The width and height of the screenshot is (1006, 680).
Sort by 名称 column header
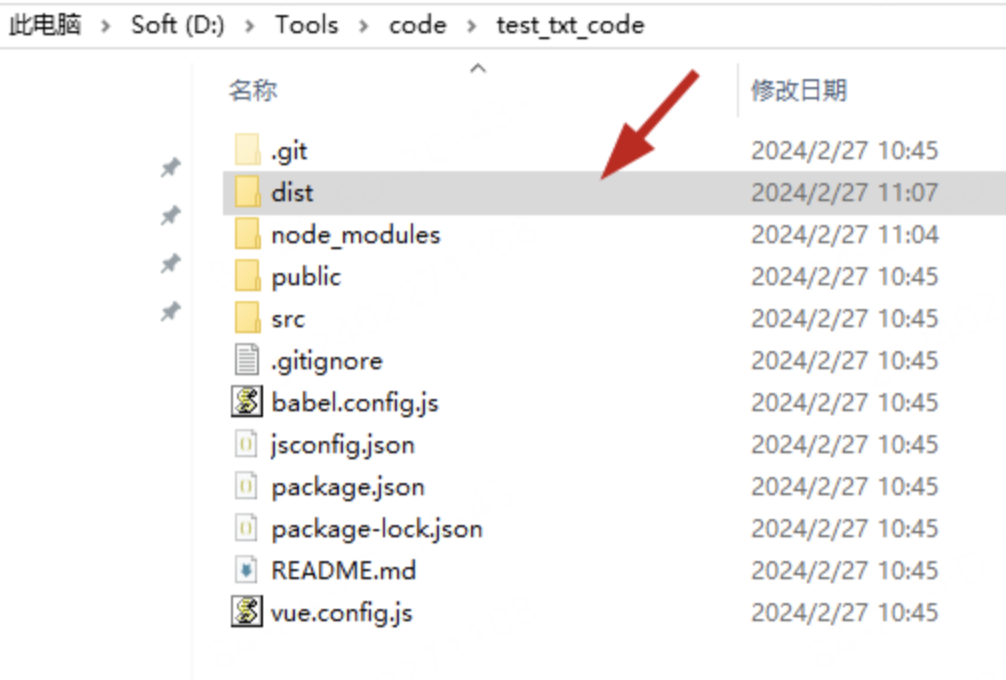pyautogui.click(x=252, y=91)
